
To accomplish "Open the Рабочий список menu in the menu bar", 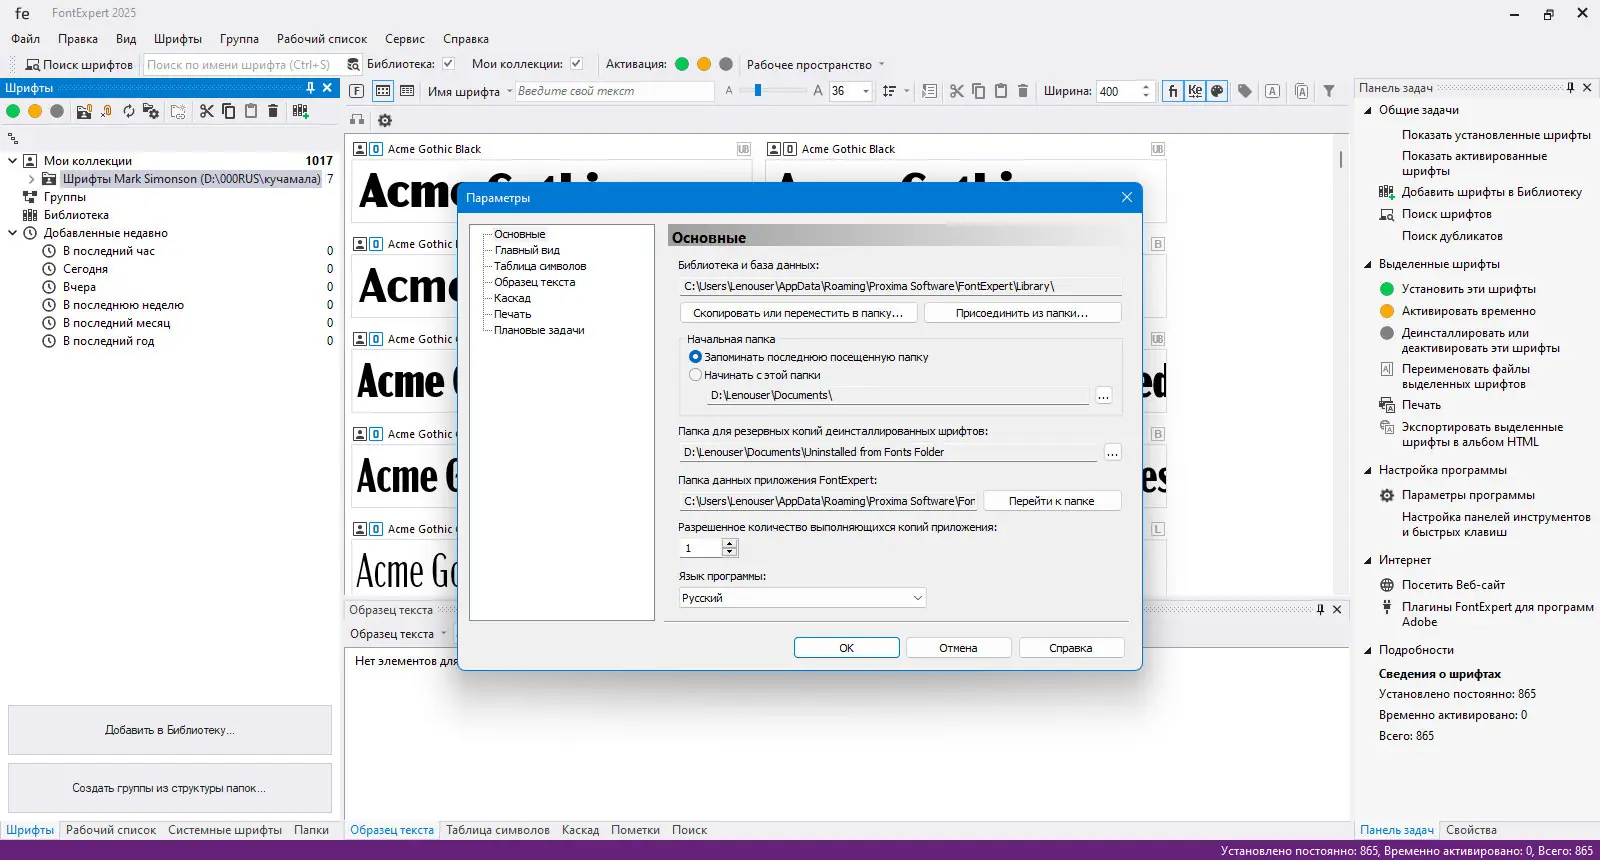I will 322,39.
